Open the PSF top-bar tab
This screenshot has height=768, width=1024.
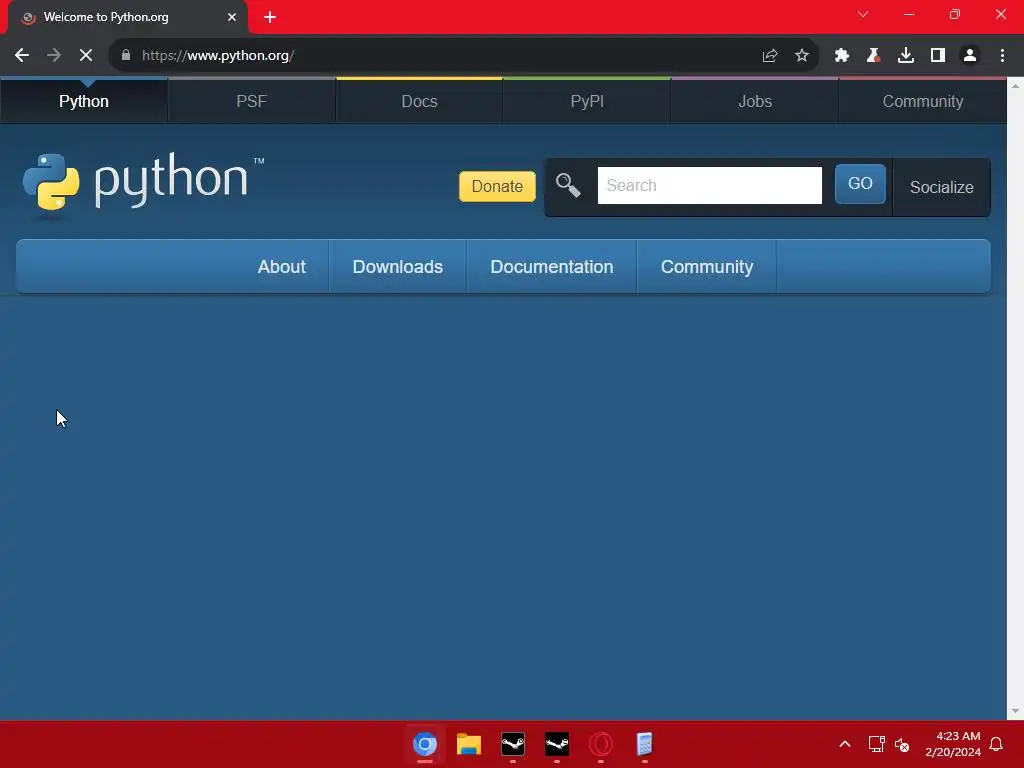(x=251, y=101)
